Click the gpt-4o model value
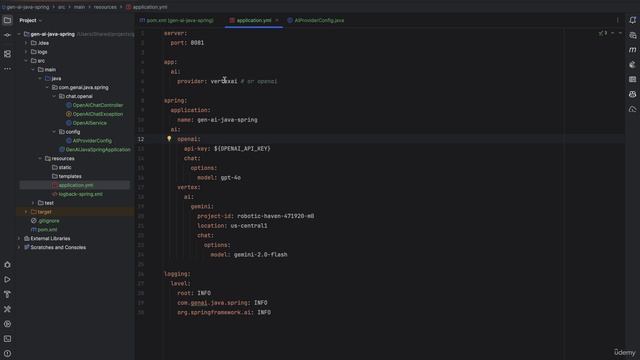 point(231,178)
